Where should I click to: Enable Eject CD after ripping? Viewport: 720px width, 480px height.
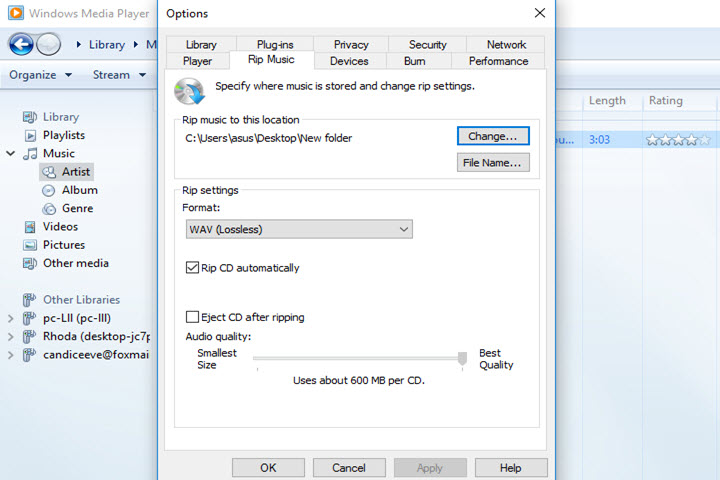pos(192,317)
